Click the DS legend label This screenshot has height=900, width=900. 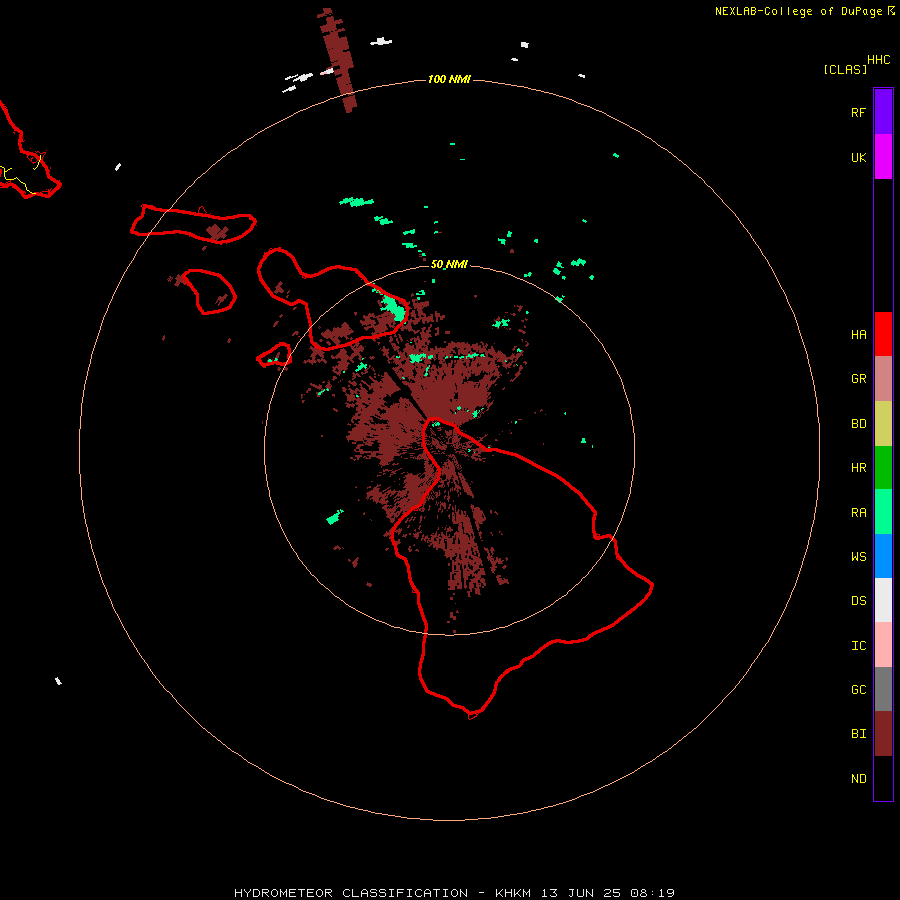(858, 601)
